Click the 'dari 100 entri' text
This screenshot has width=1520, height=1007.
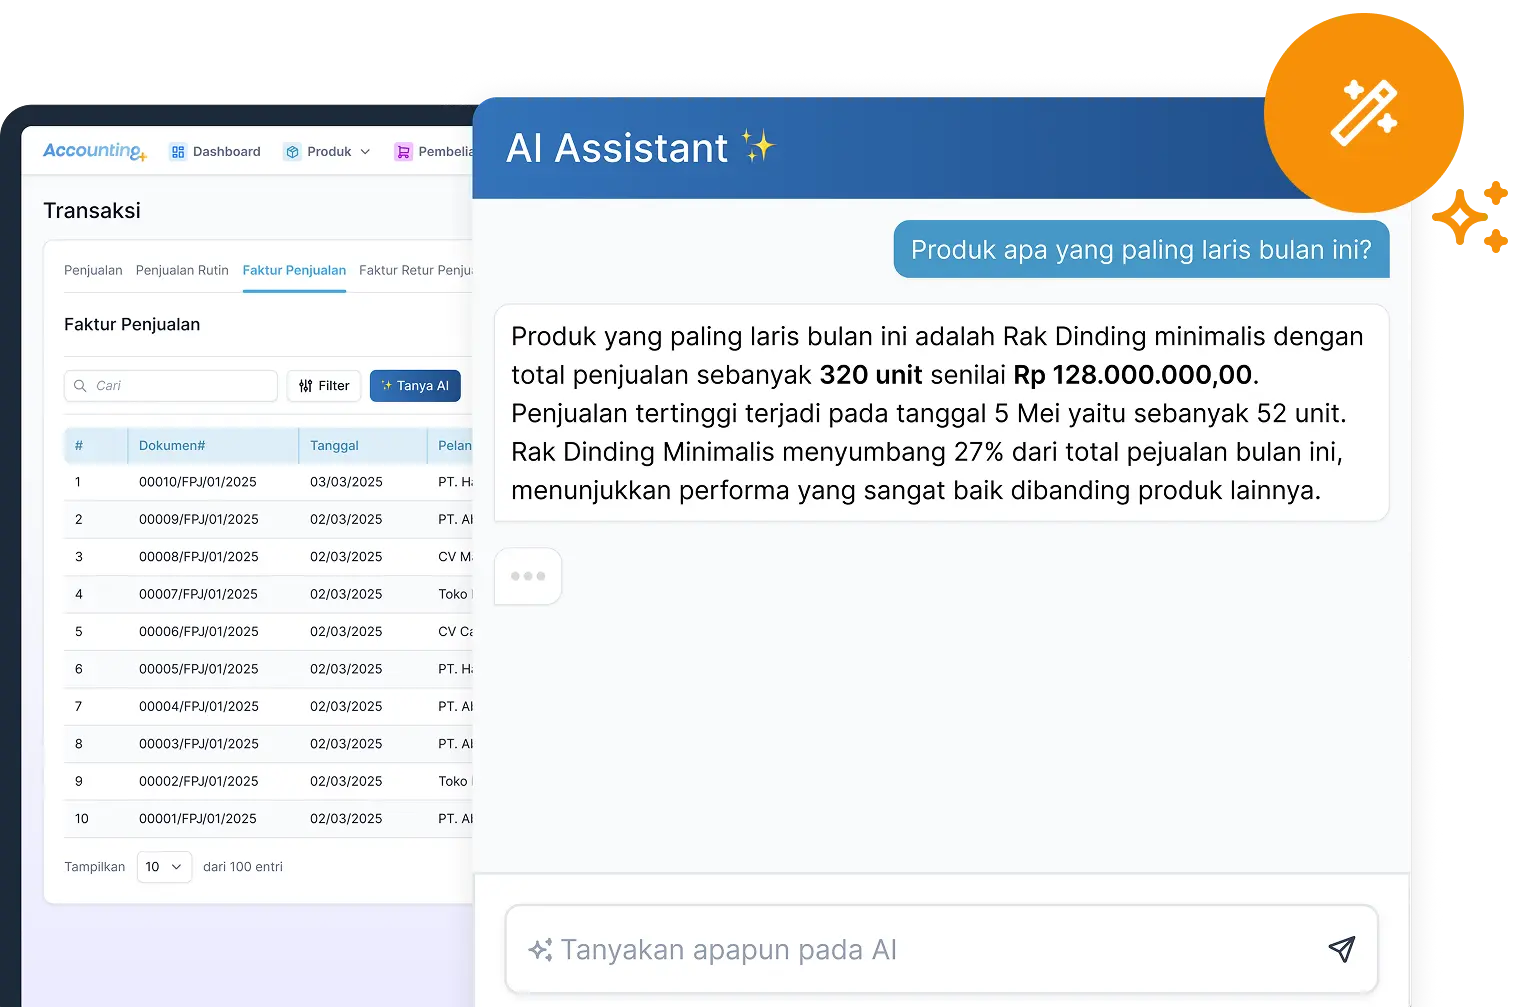(x=243, y=867)
